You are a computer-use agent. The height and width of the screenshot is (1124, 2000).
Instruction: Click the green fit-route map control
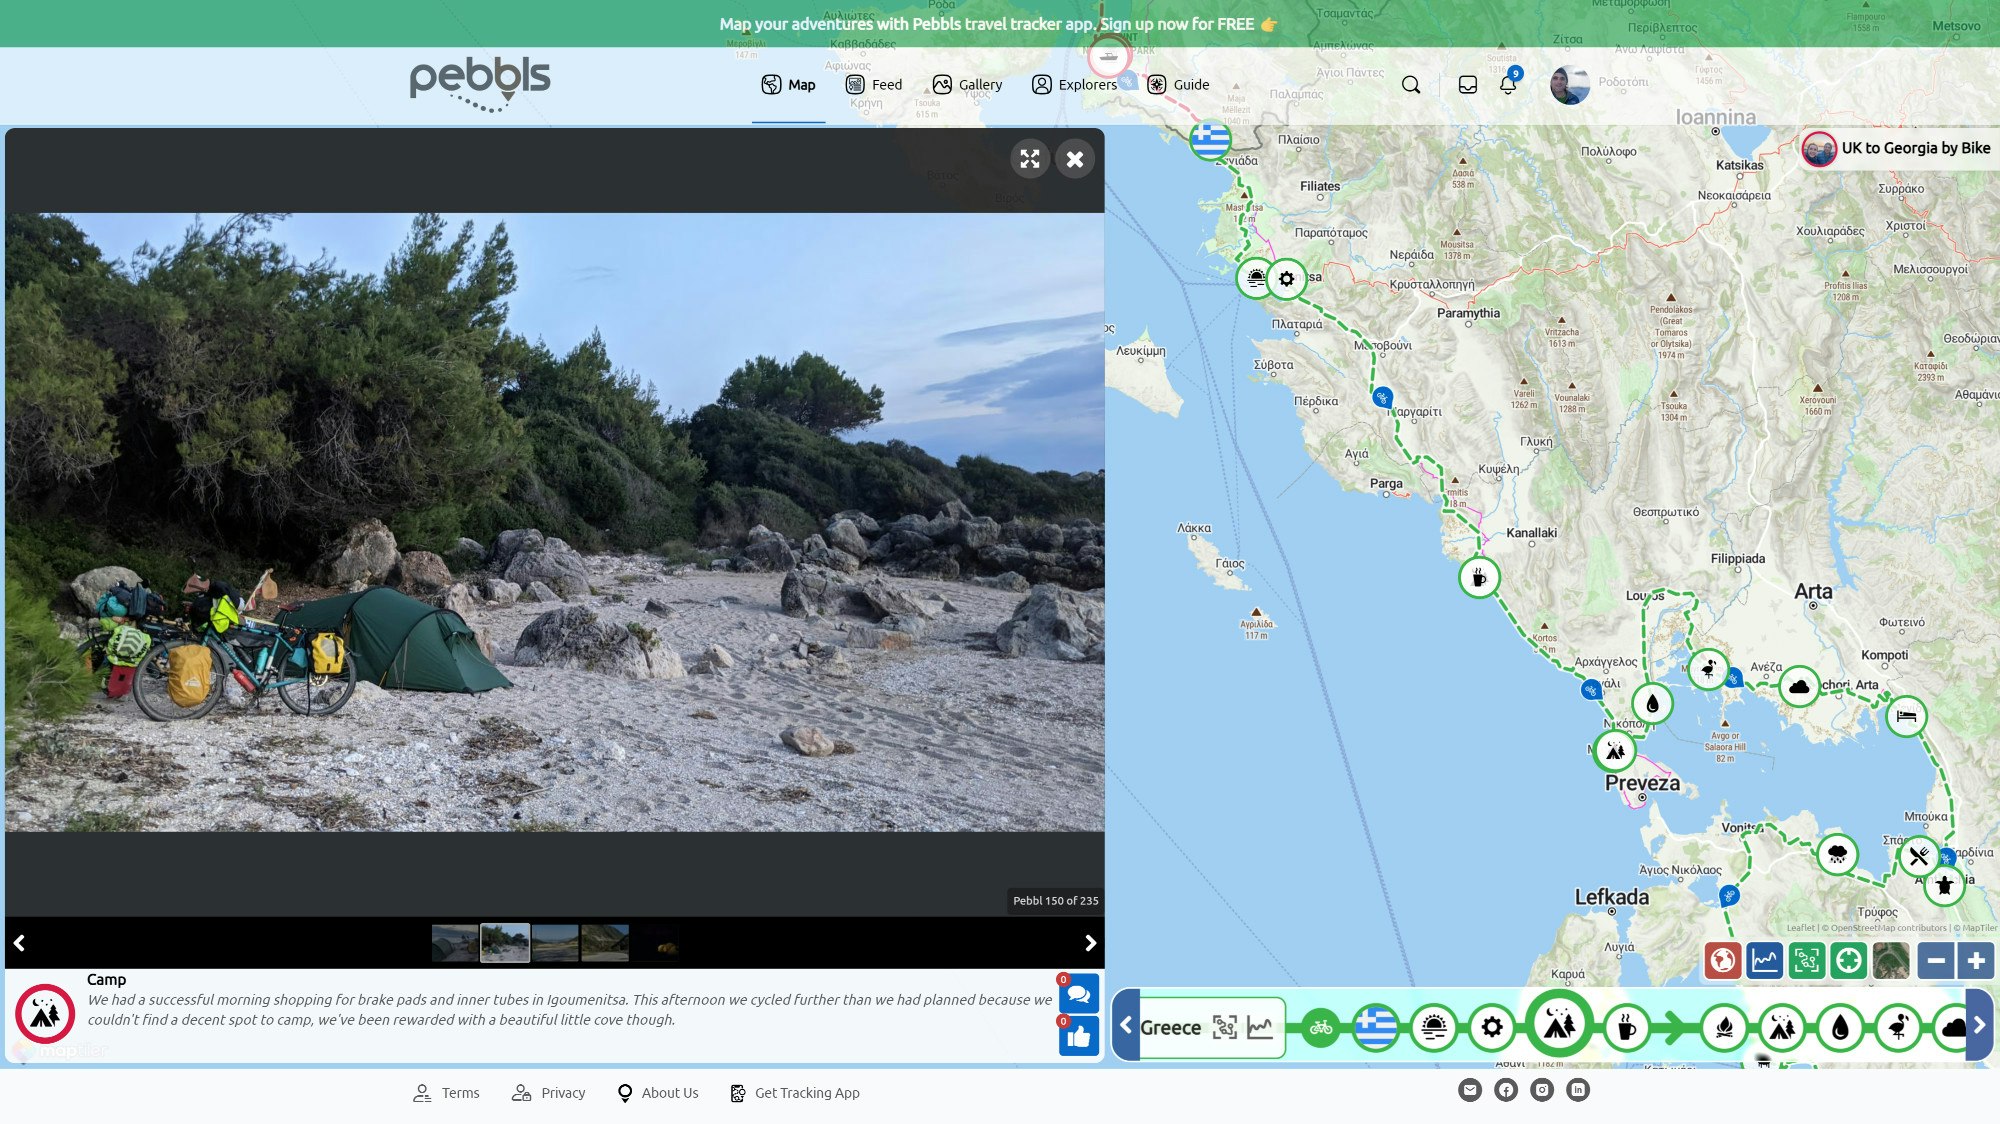[1807, 961]
